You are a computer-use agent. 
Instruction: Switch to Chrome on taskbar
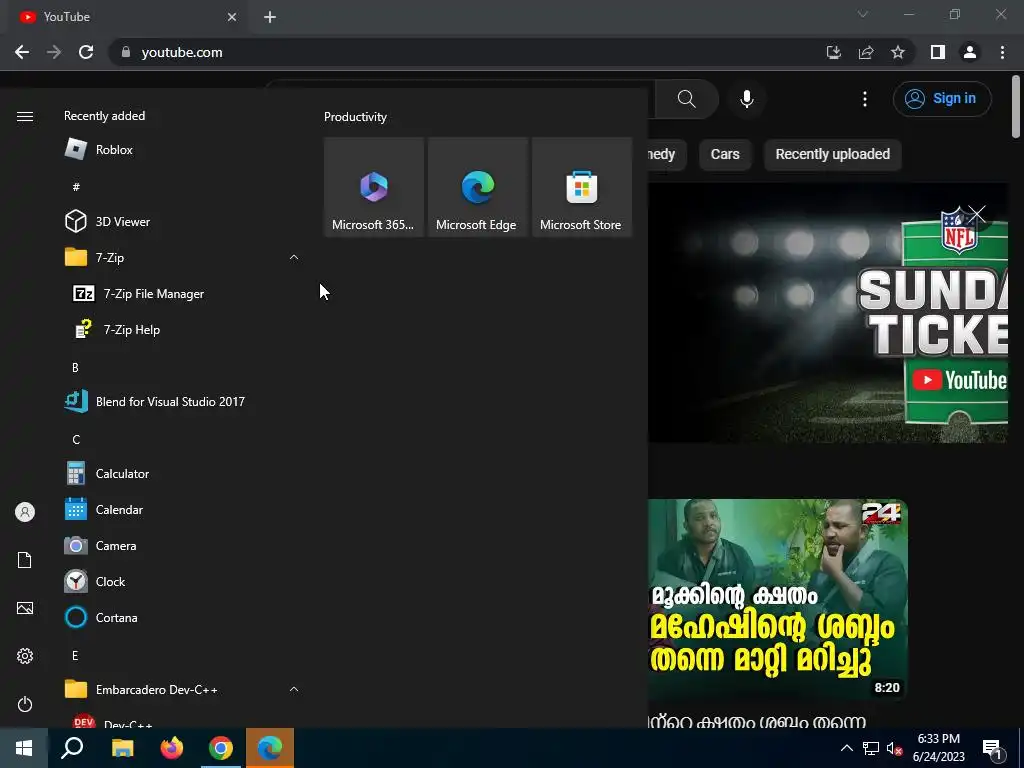pyautogui.click(x=221, y=748)
